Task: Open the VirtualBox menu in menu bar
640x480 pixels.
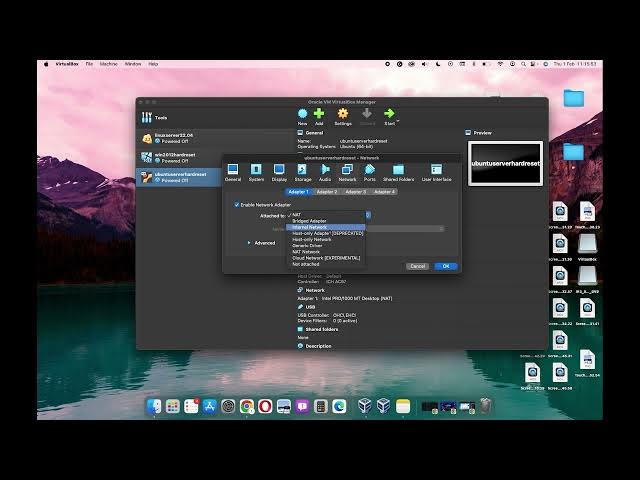Action: click(67, 64)
